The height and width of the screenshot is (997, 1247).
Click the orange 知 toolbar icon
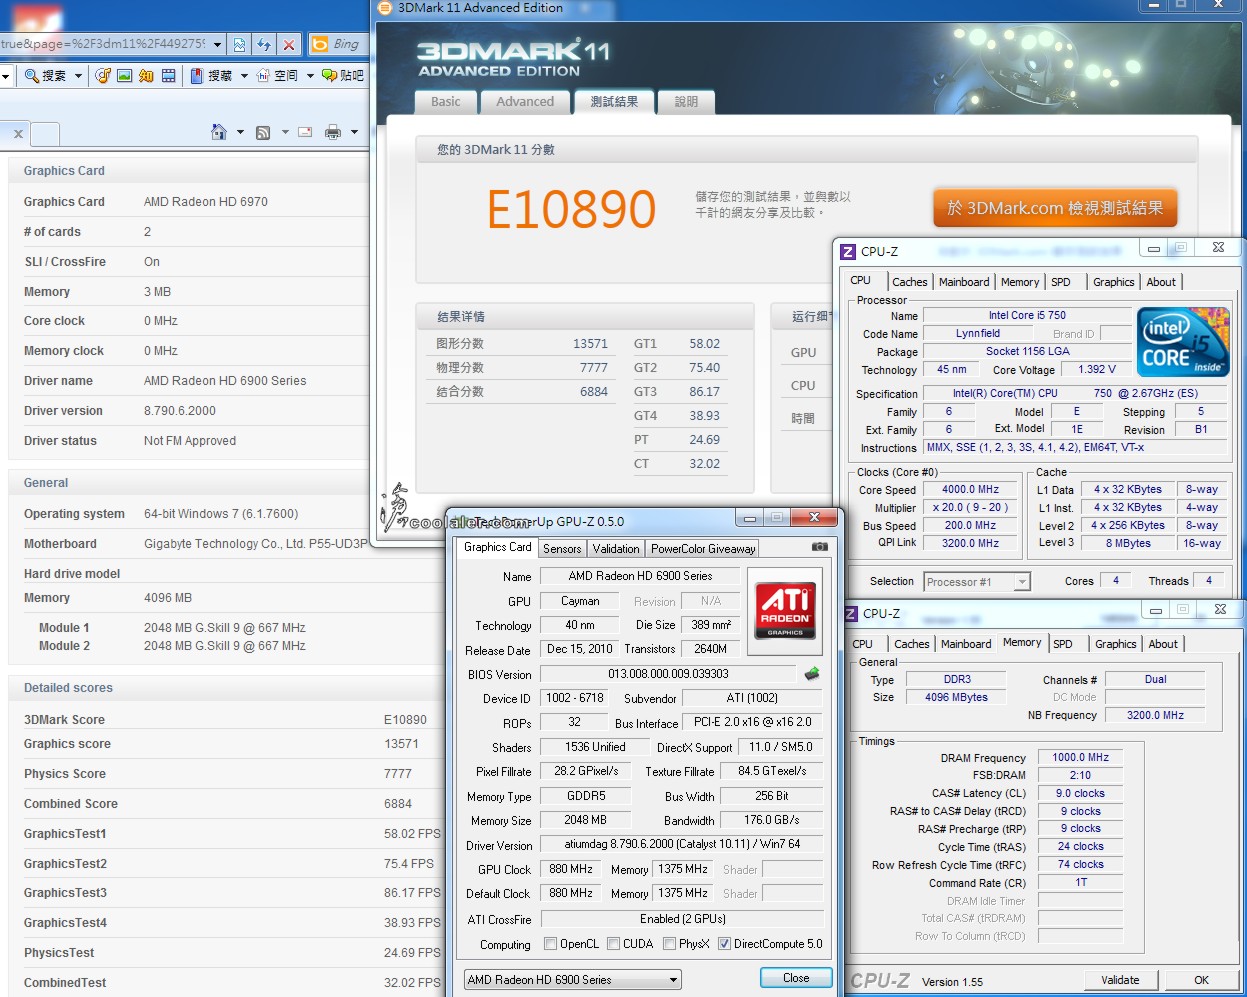tap(146, 75)
